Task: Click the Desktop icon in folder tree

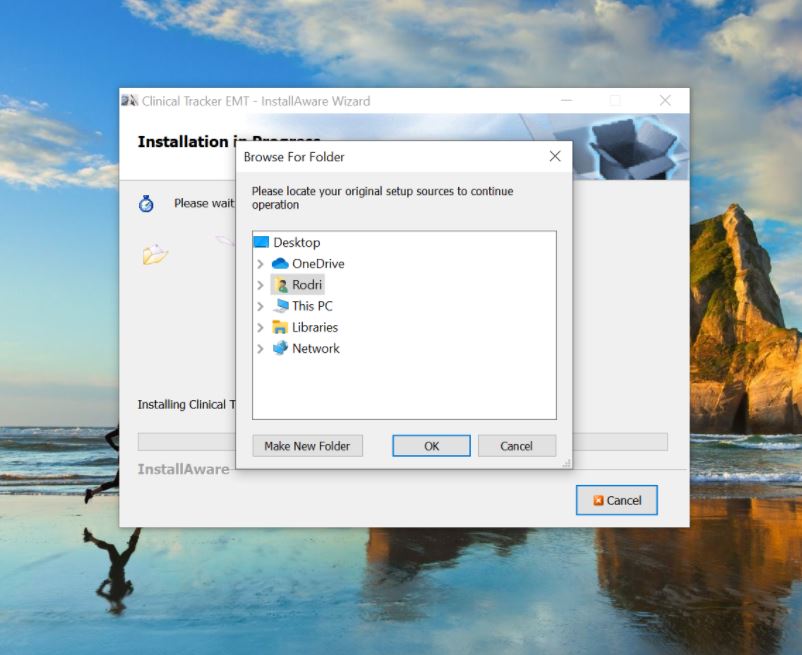Action: [x=261, y=242]
